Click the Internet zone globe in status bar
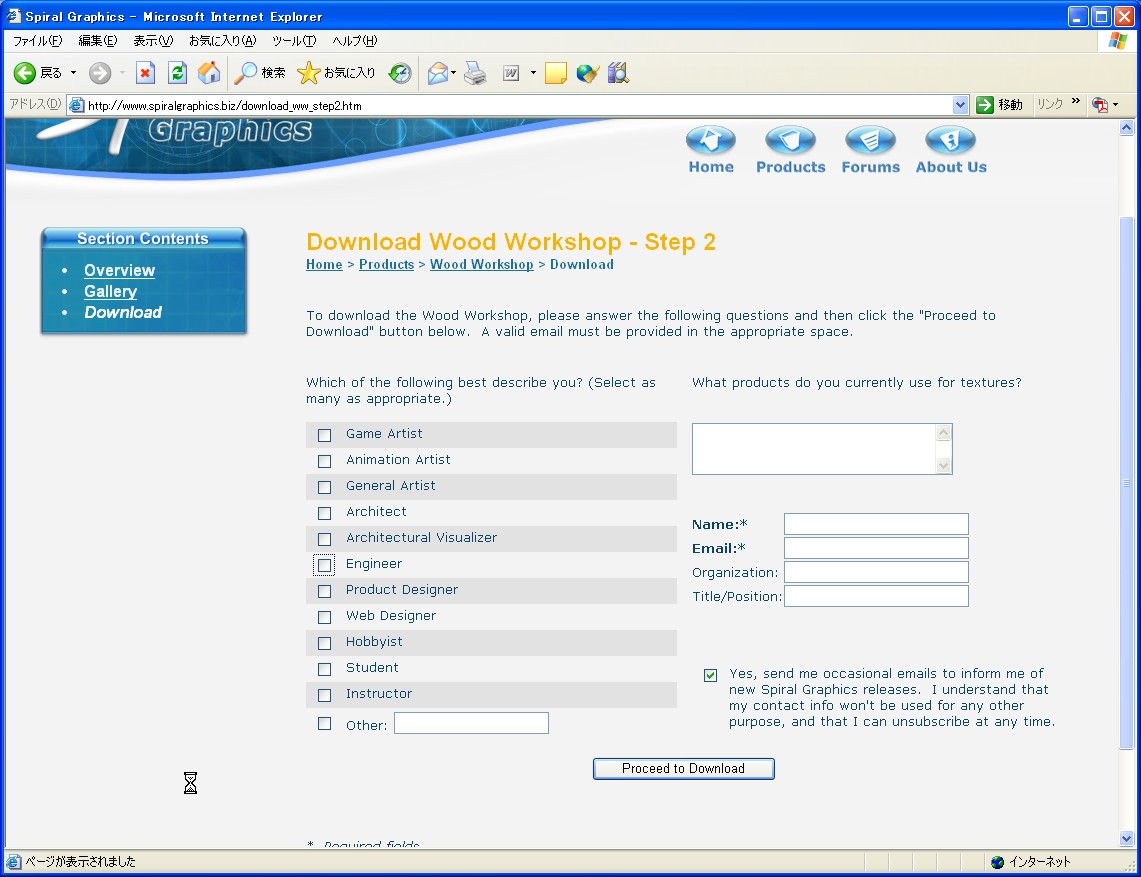This screenshot has width=1141, height=877. (998, 862)
